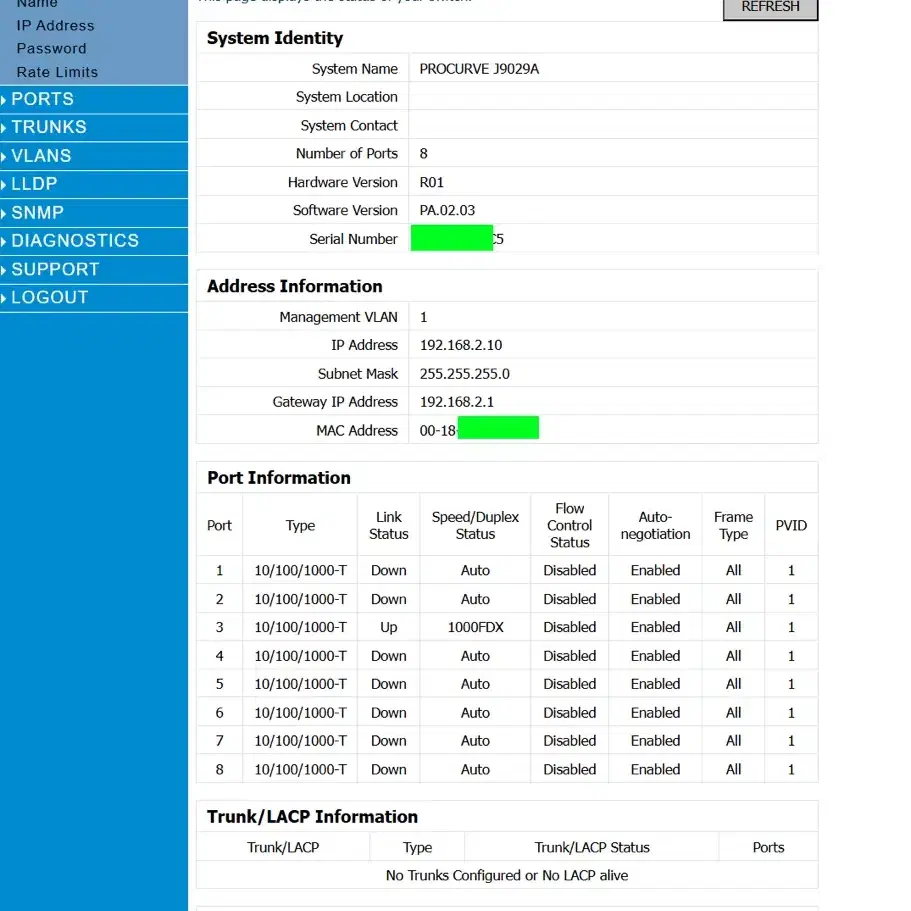This screenshot has height=911, width=911.
Task: Click the arrow icon beside LOGOUT
Action: tap(3, 298)
